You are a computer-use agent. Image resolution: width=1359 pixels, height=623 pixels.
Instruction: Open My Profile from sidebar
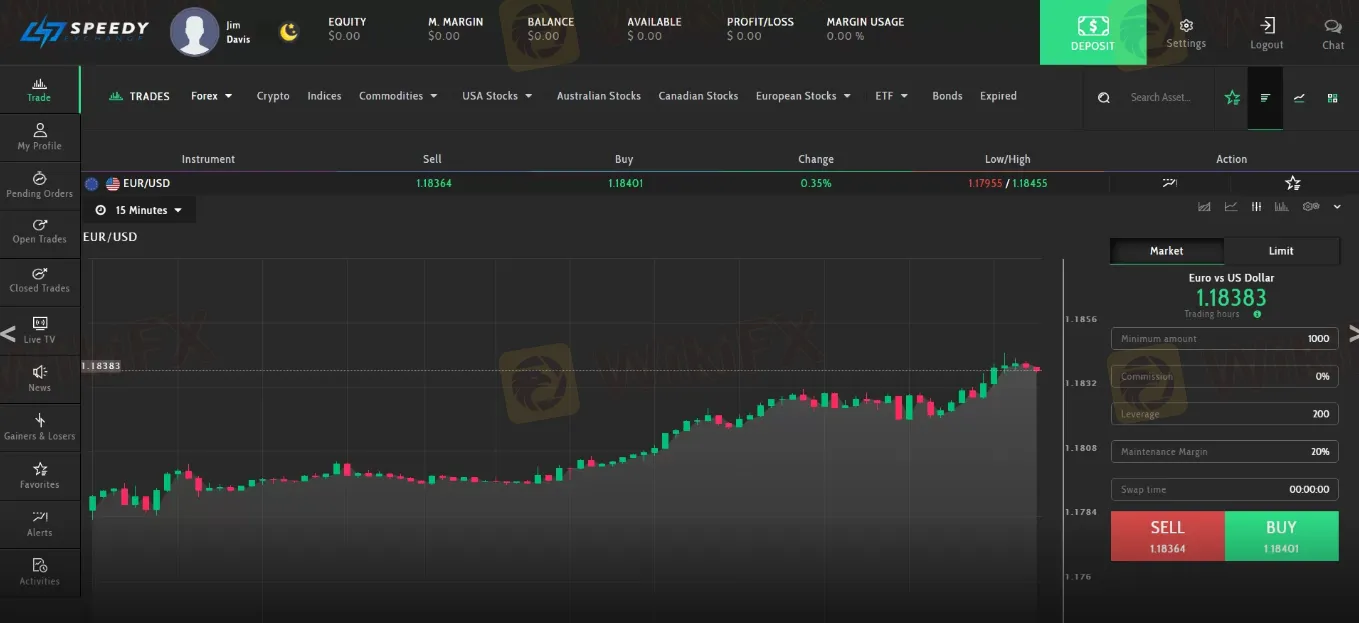[39, 137]
